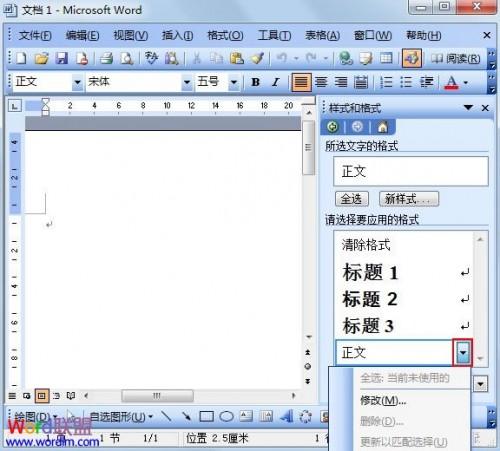Insert Text Box icon

coord(246,416)
